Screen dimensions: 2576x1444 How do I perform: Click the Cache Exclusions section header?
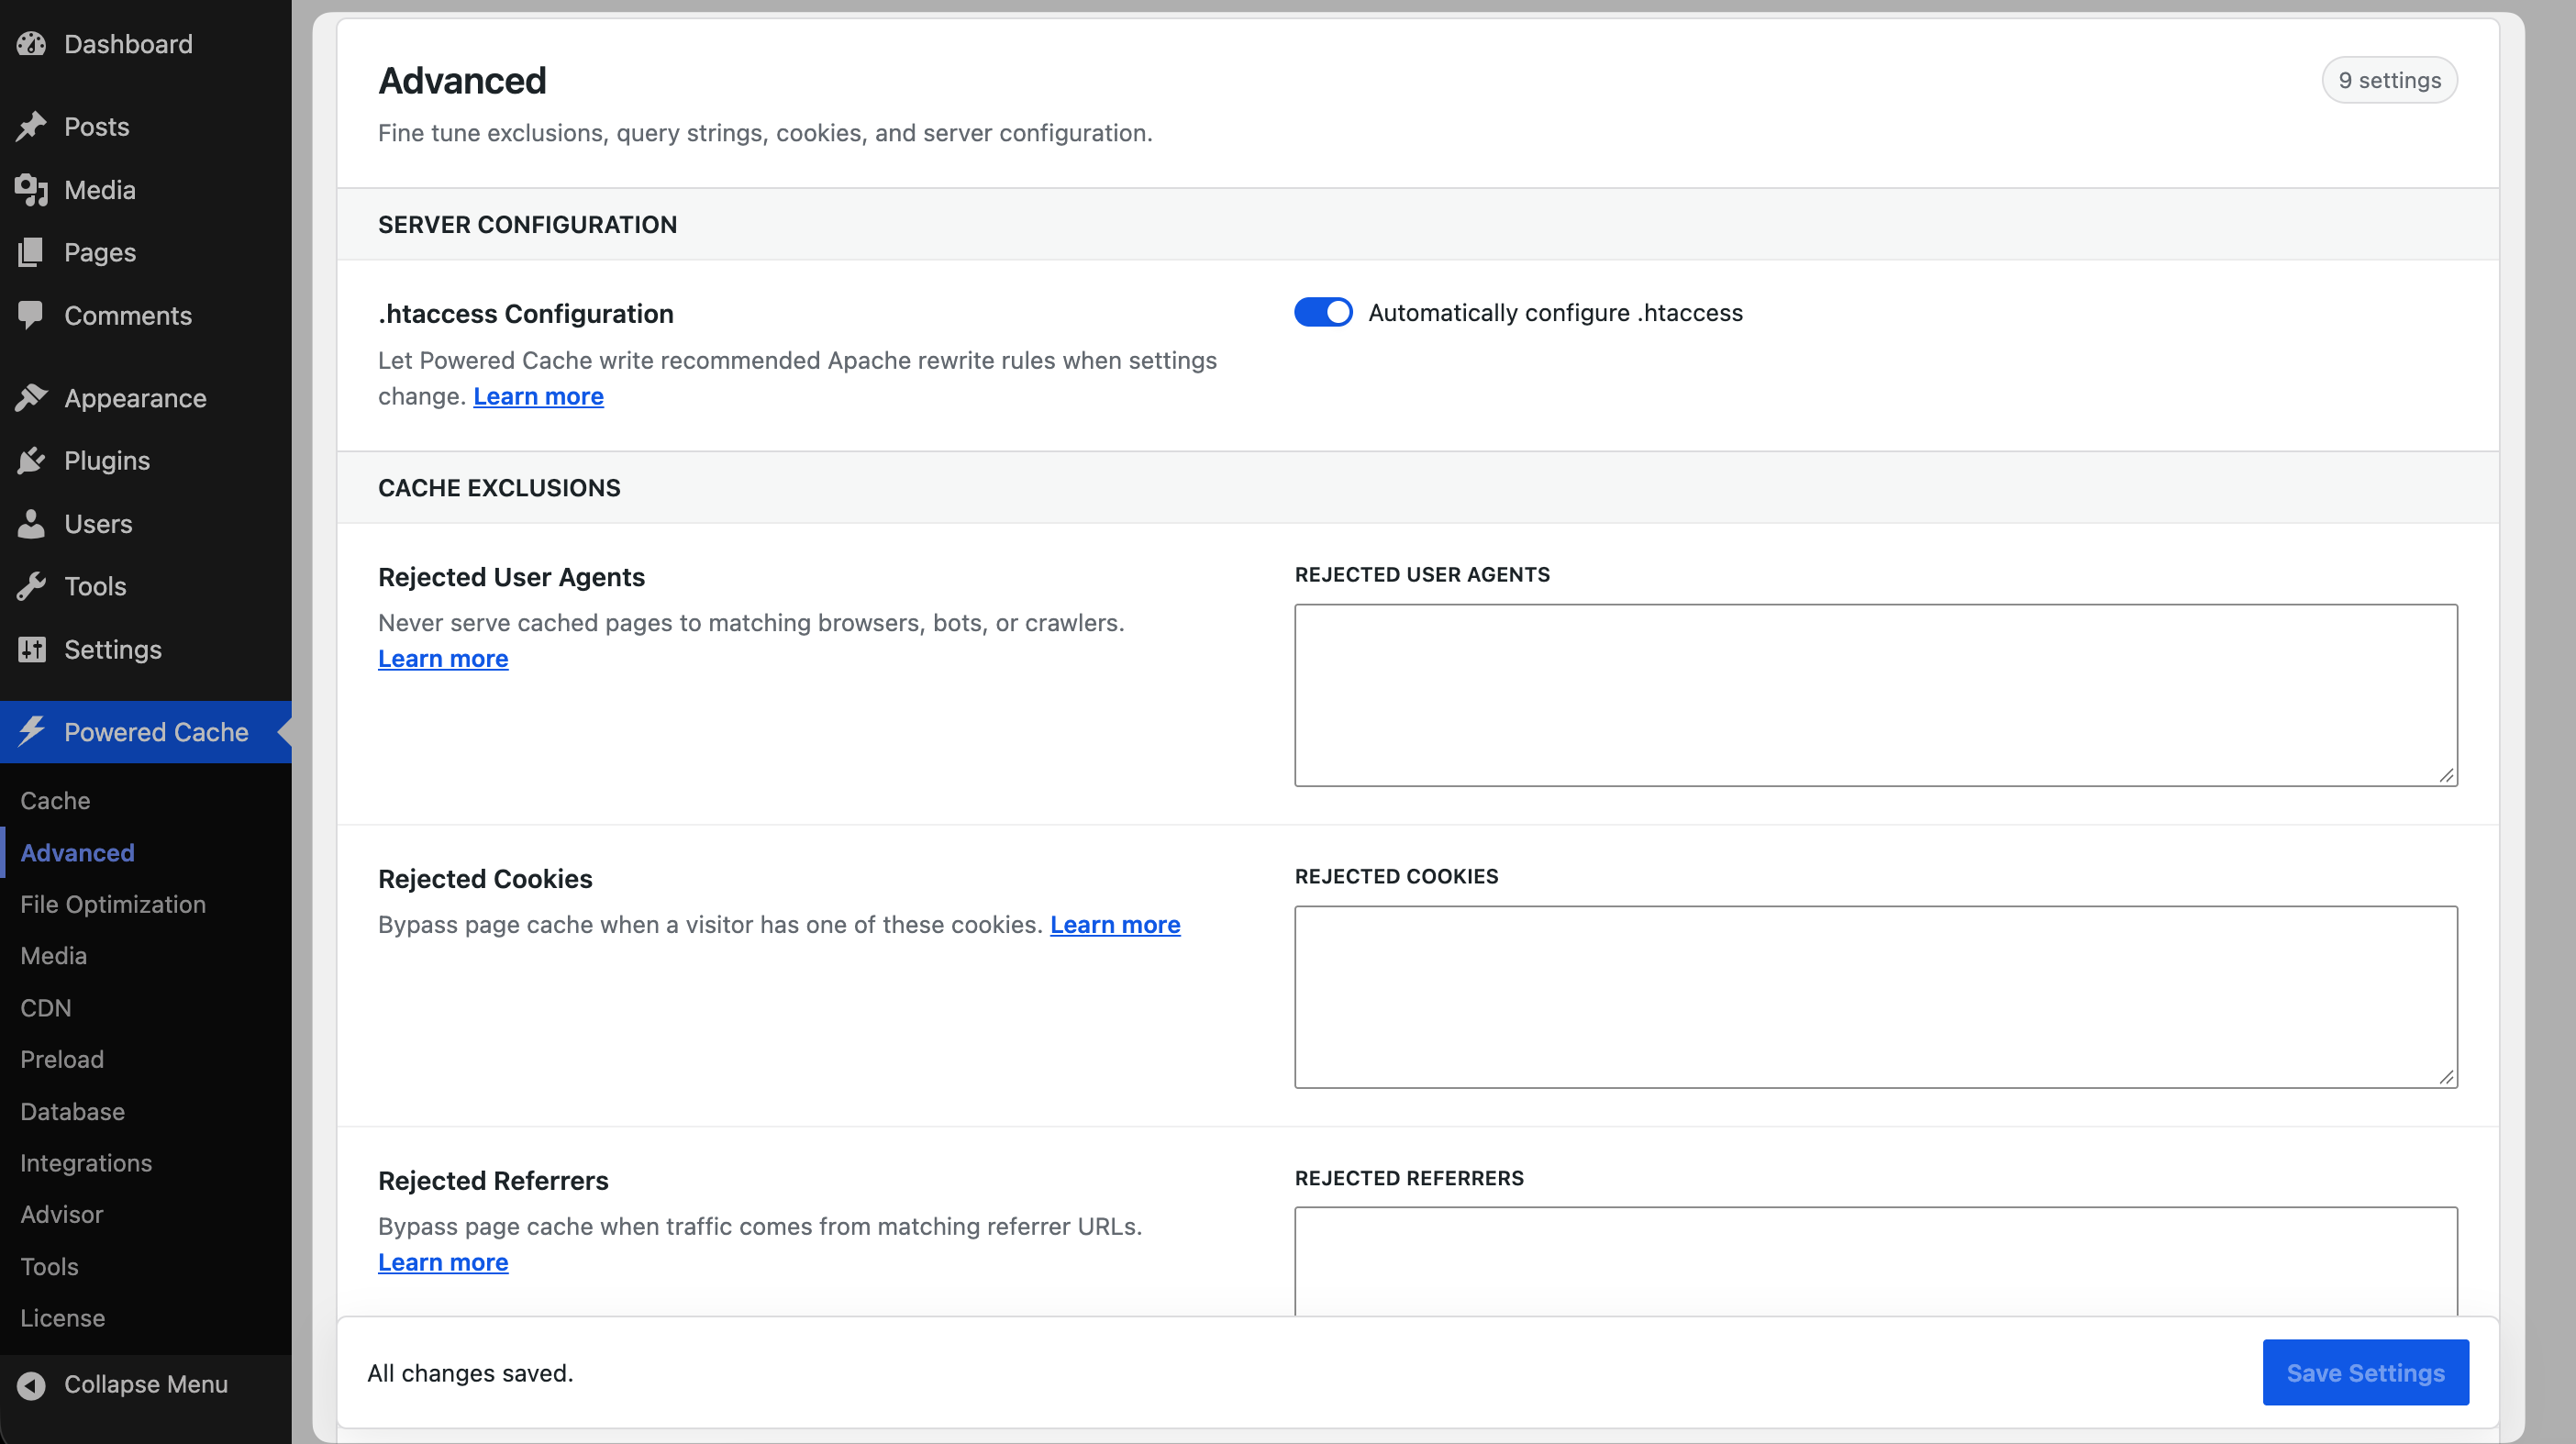(499, 487)
